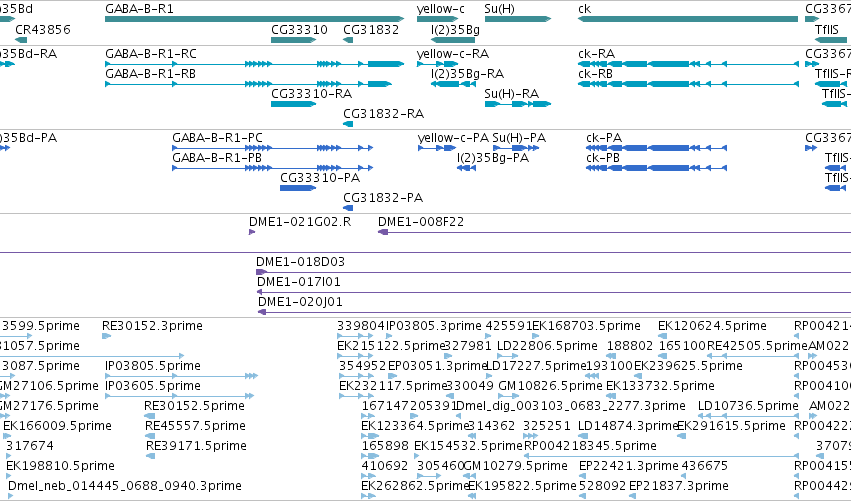Click EST EP22421.3prime
The width and height of the screenshot is (851, 501).
point(628,466)
